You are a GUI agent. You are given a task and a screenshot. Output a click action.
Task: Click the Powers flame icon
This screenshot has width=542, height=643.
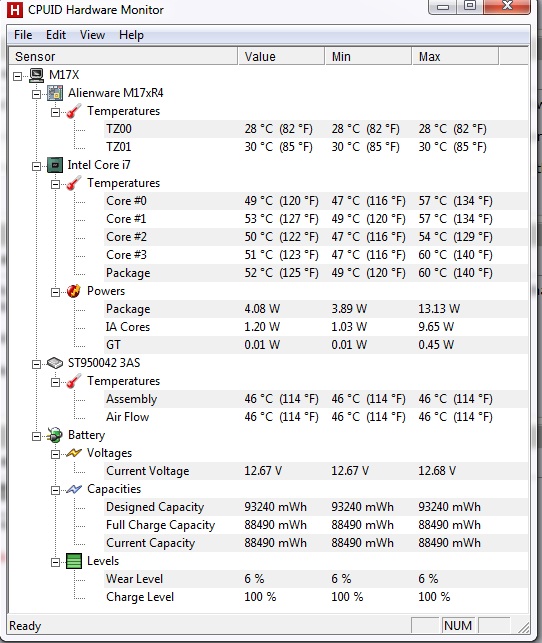(x=74, y=291)
